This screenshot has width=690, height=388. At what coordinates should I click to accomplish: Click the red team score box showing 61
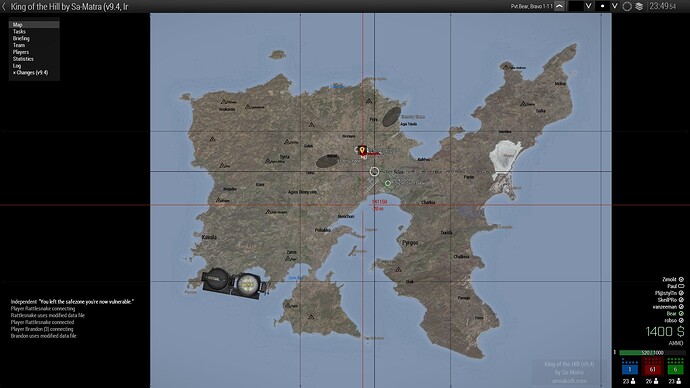[653, 369]
